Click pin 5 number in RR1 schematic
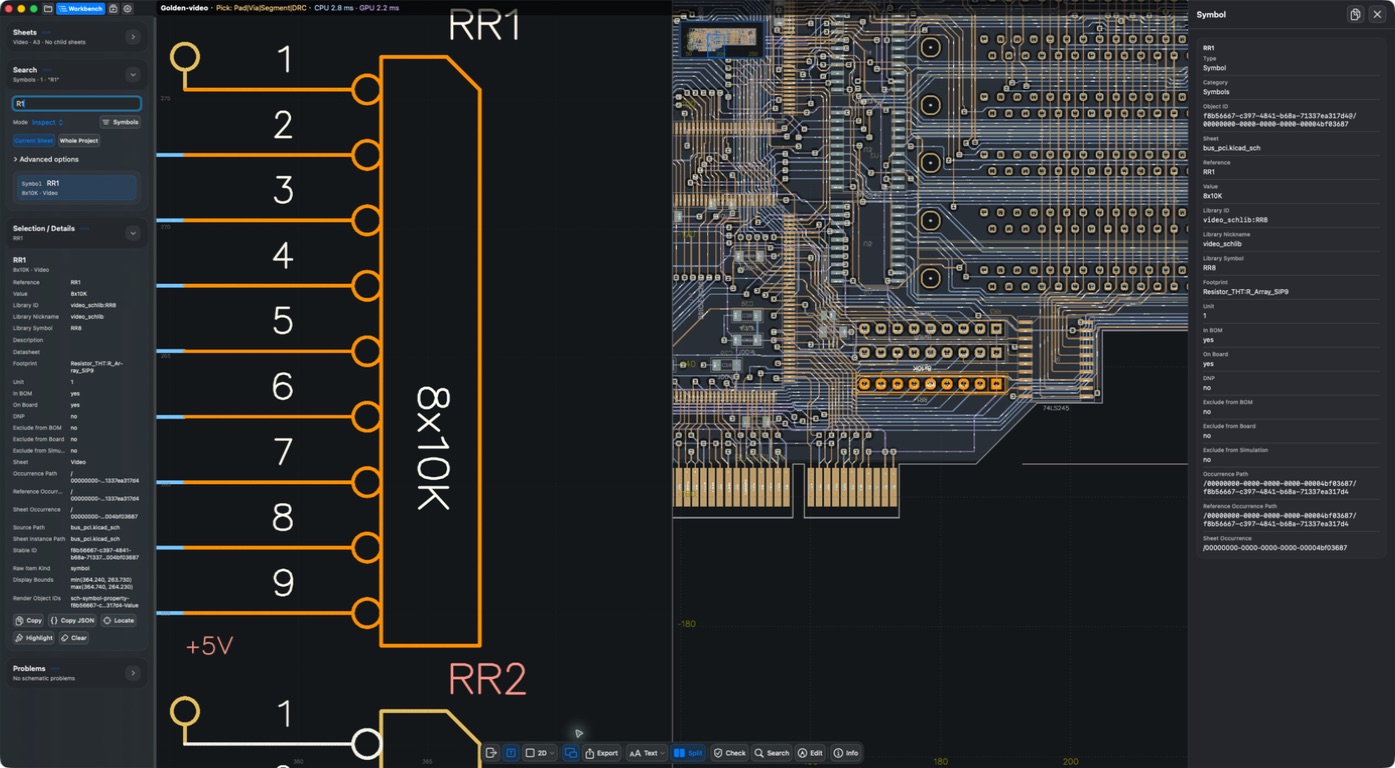The image size is (1395, 768). coord(283,321)
